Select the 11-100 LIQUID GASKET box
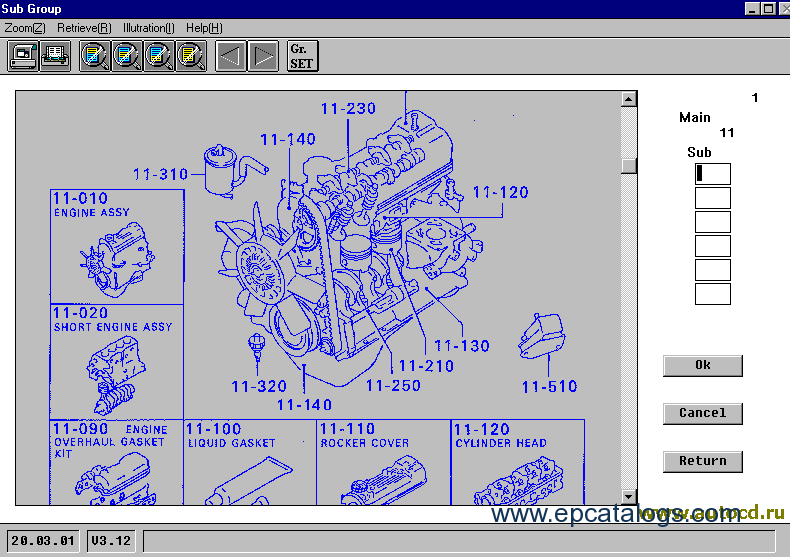The width and height of the screenshot is (790, 557). point(250,462)
